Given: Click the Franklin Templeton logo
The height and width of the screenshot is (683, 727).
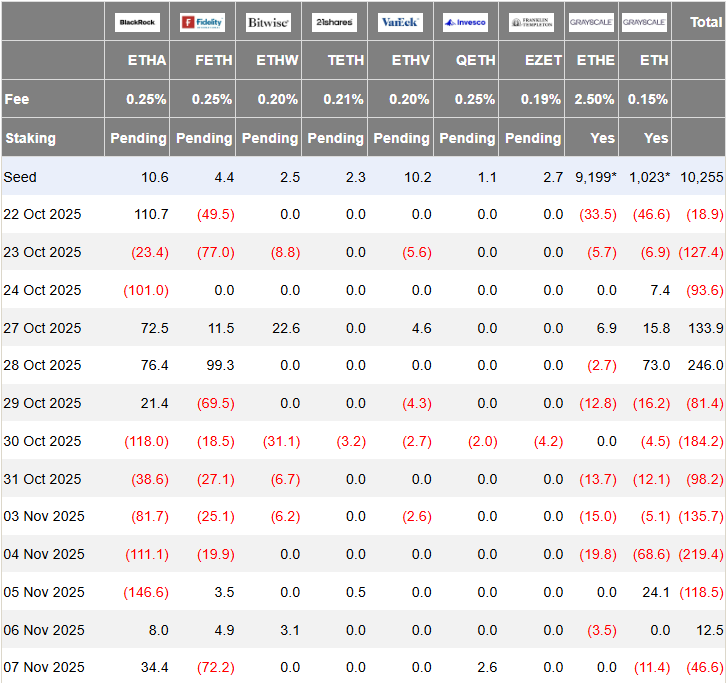Looking at the screenshot, I should [531, 21].
